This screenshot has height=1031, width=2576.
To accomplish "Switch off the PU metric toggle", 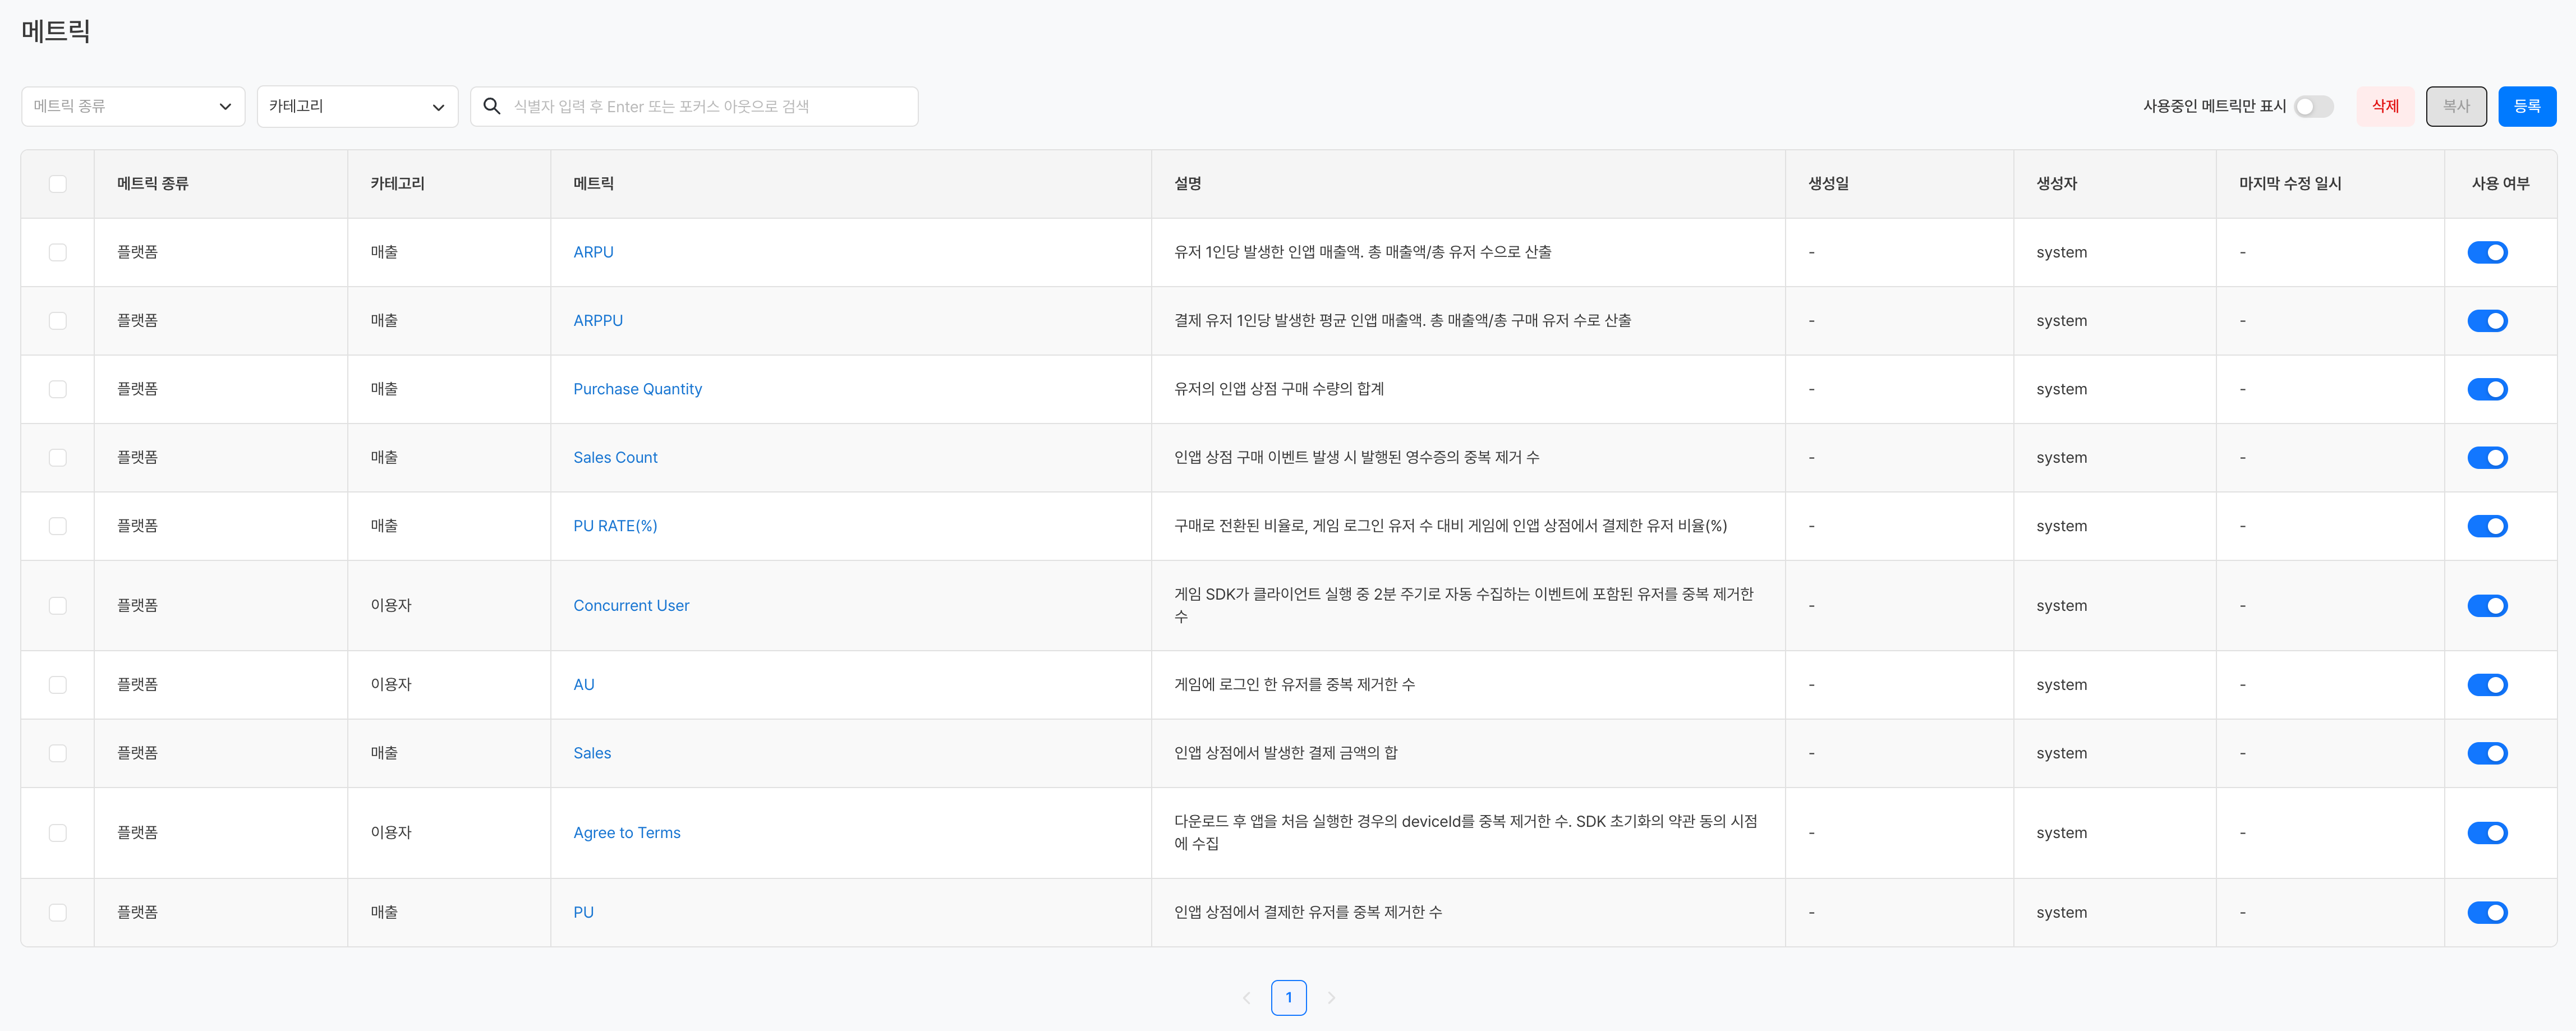I will 2487,912.
